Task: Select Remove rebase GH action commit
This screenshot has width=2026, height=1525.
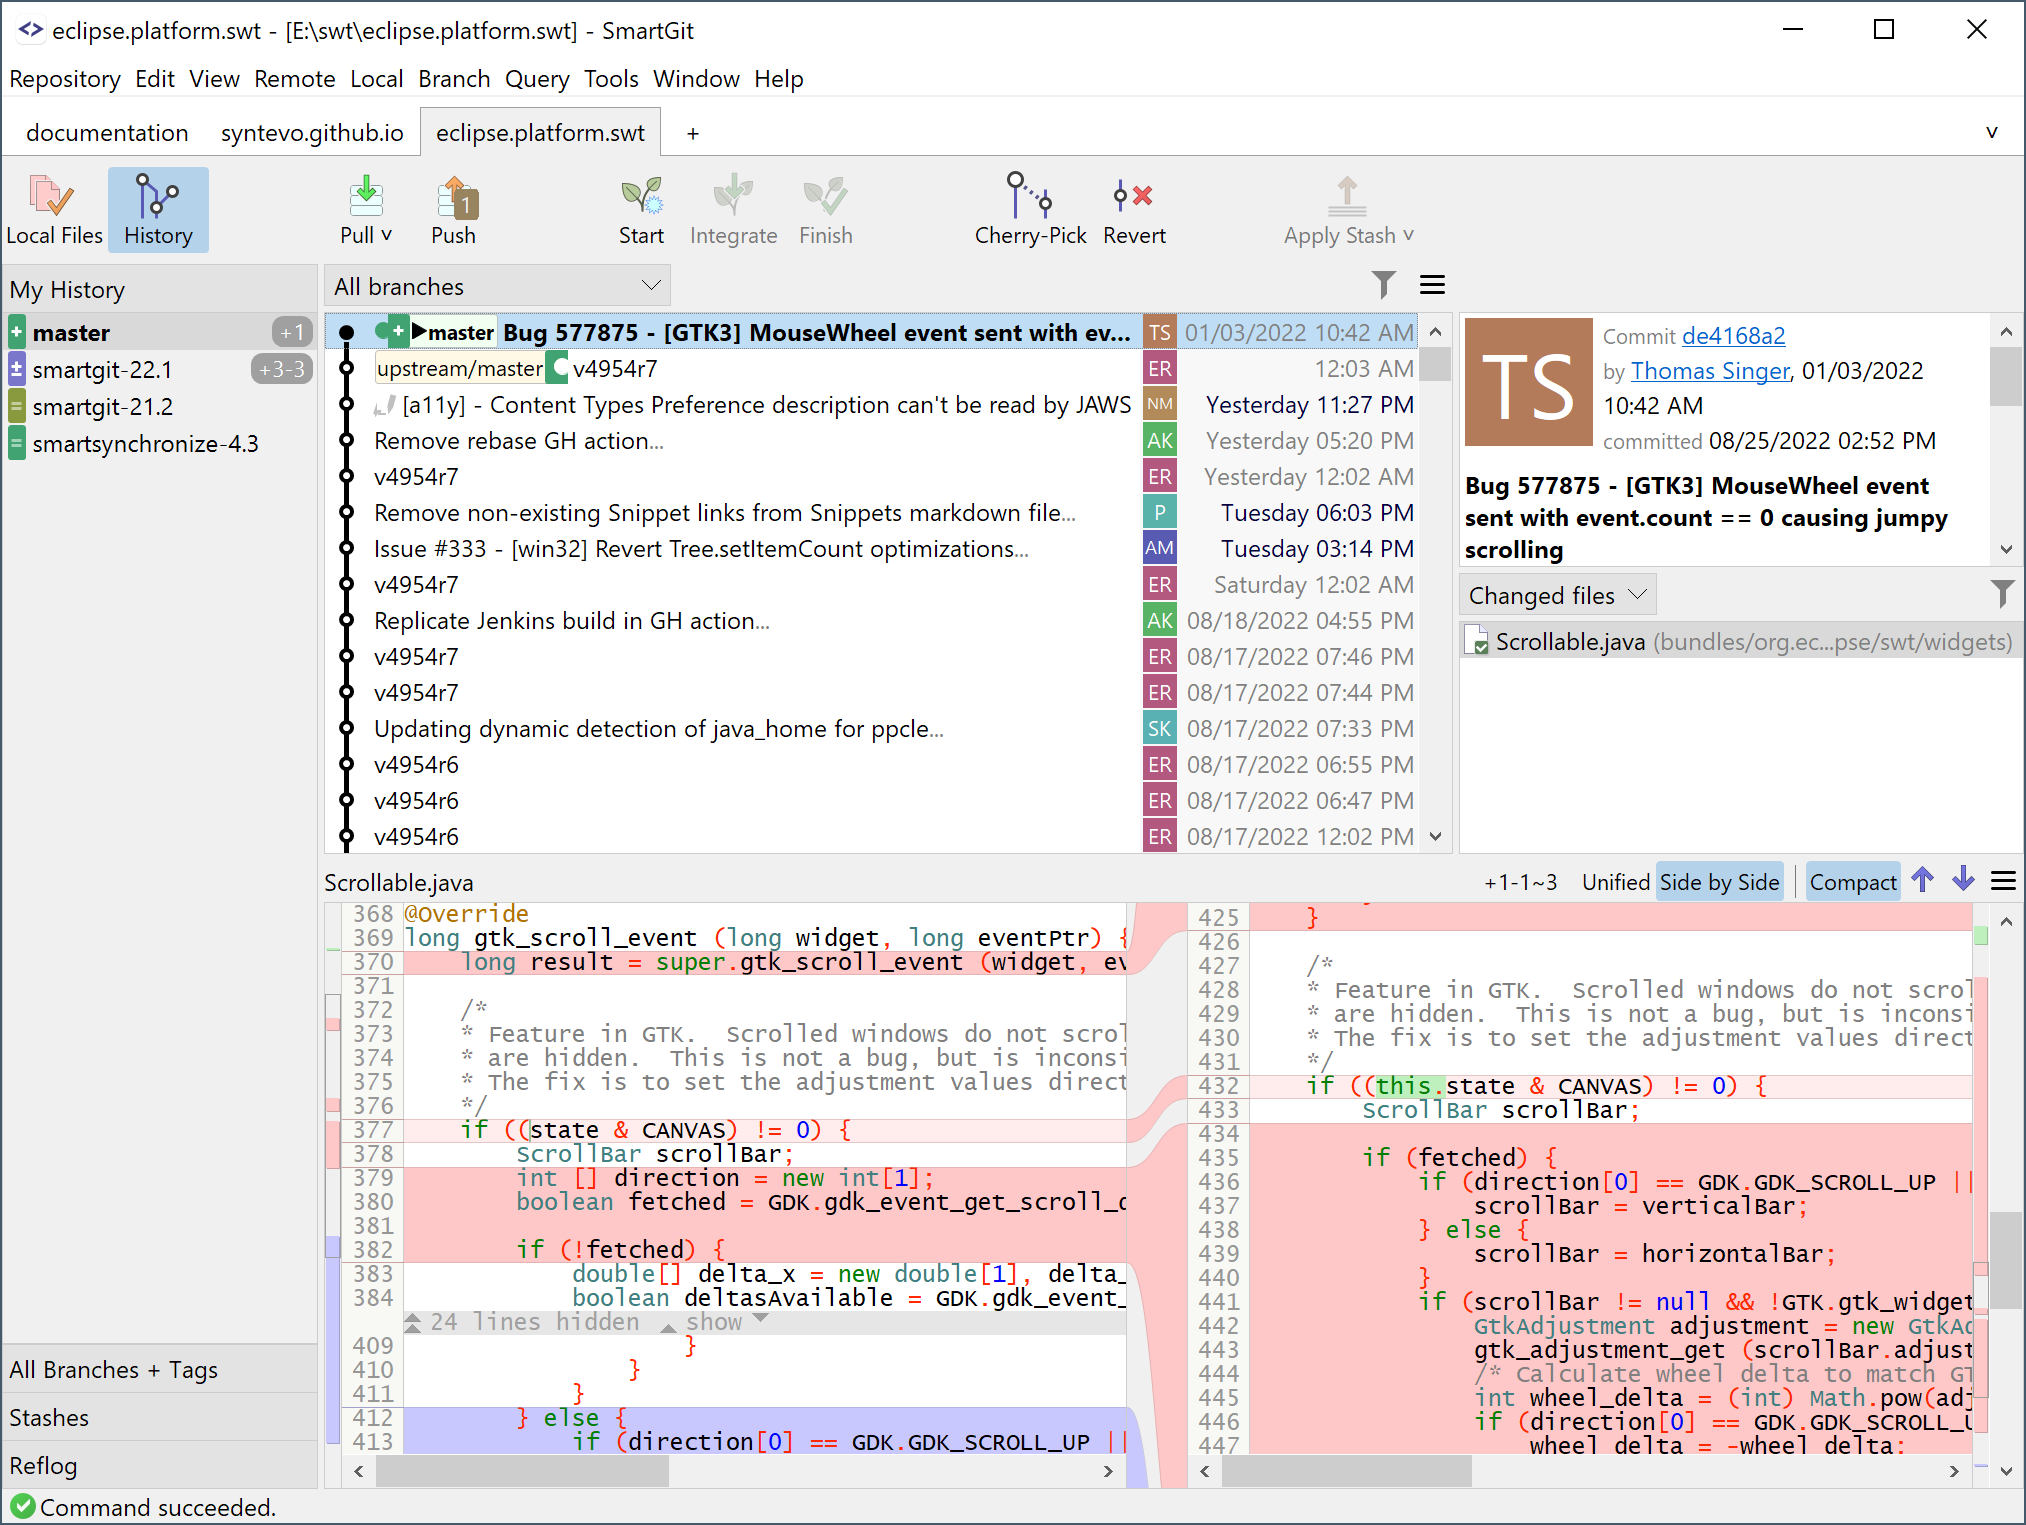Action: 870,440
